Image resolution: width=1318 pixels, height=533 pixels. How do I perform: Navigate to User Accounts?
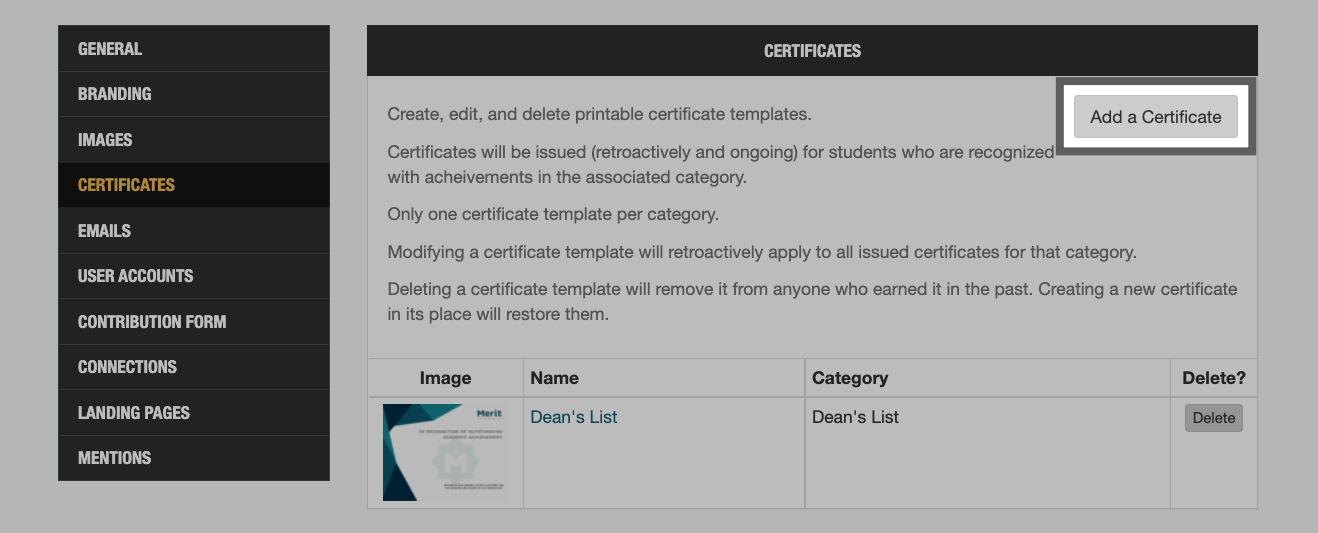(136, 276)
